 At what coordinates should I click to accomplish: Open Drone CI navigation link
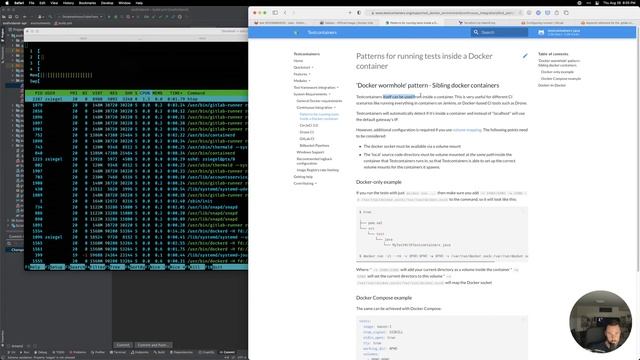[307, 132]
